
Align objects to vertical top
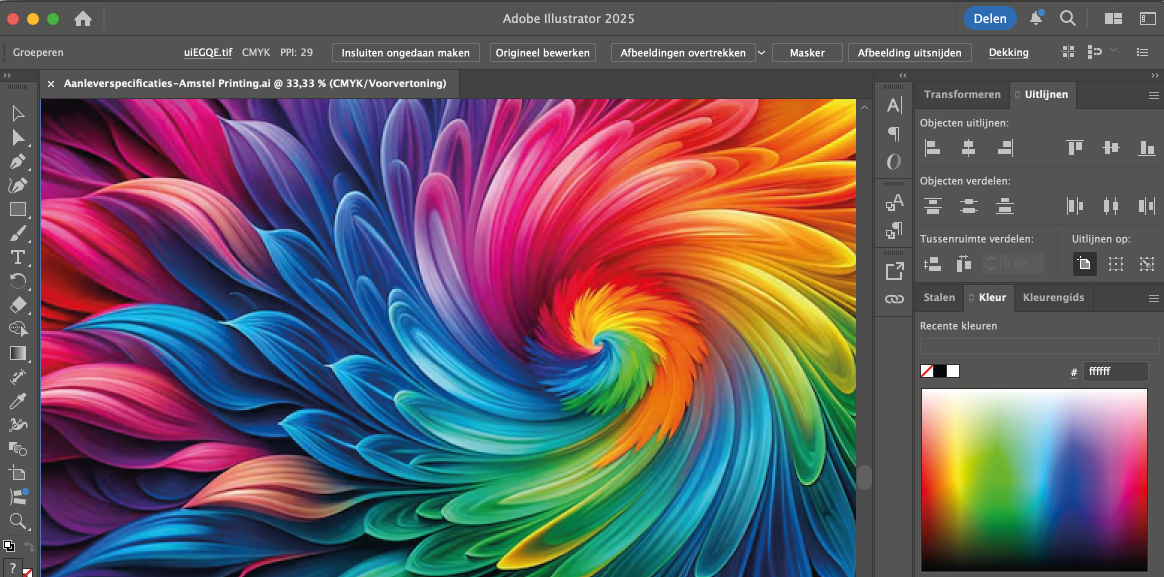1074,148
